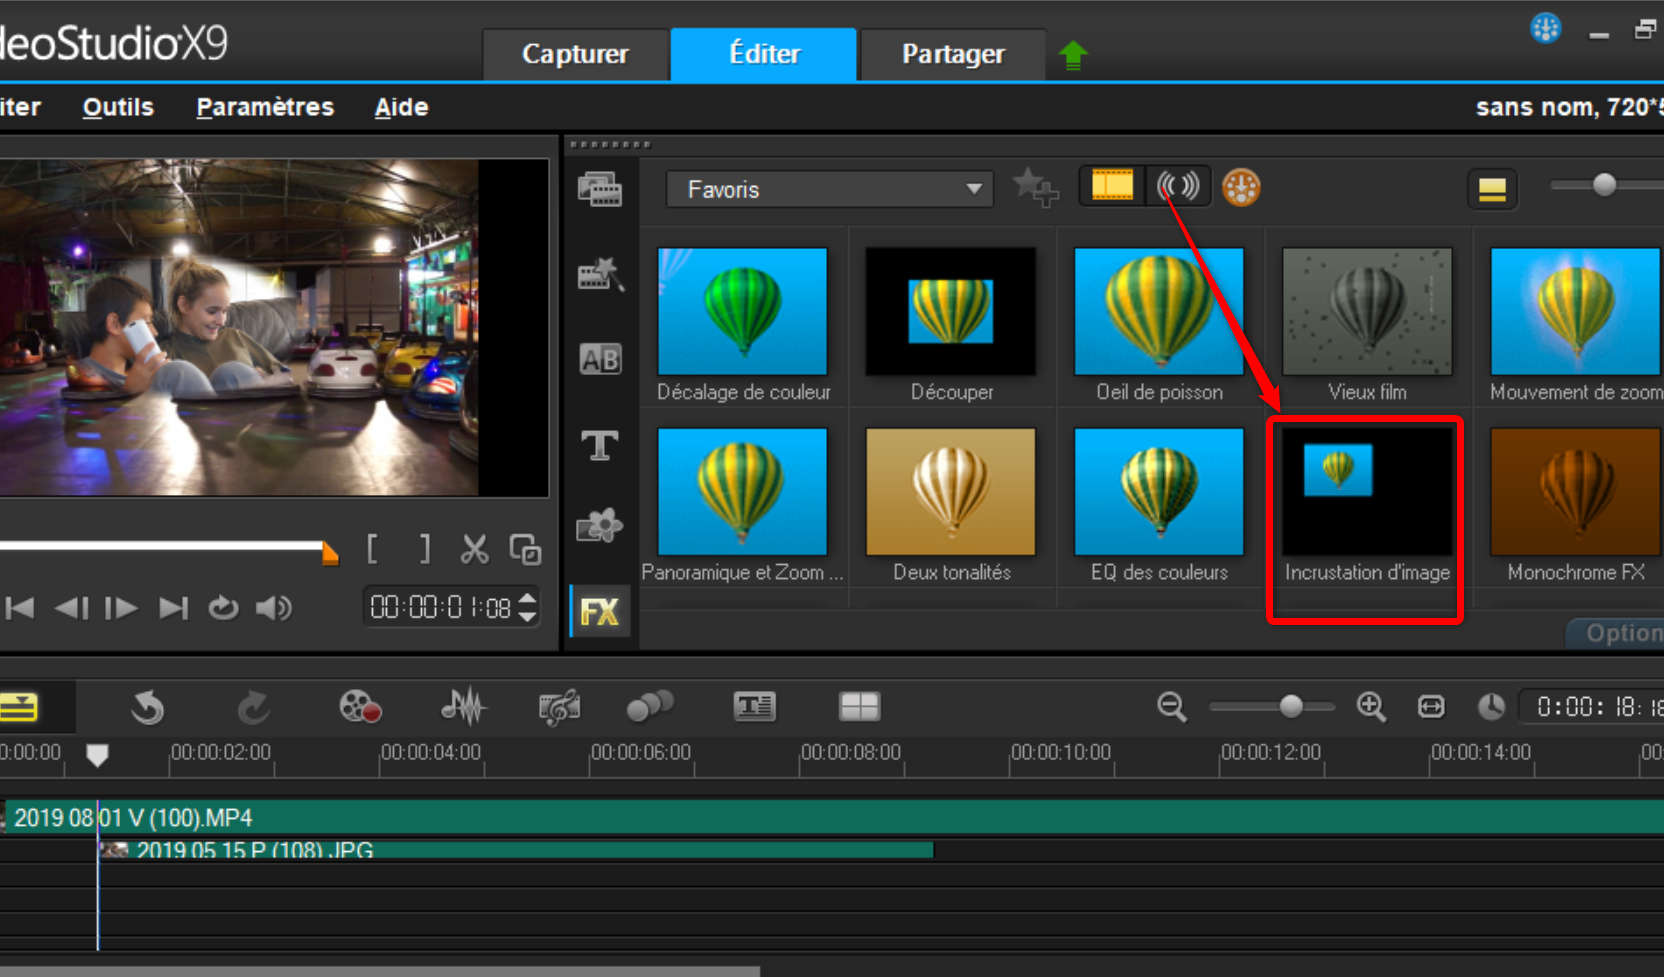This screenshot has height=977, width=1664.
Task: Expand the Favoris gallery dropdown
Action: [x=973, y=189]
